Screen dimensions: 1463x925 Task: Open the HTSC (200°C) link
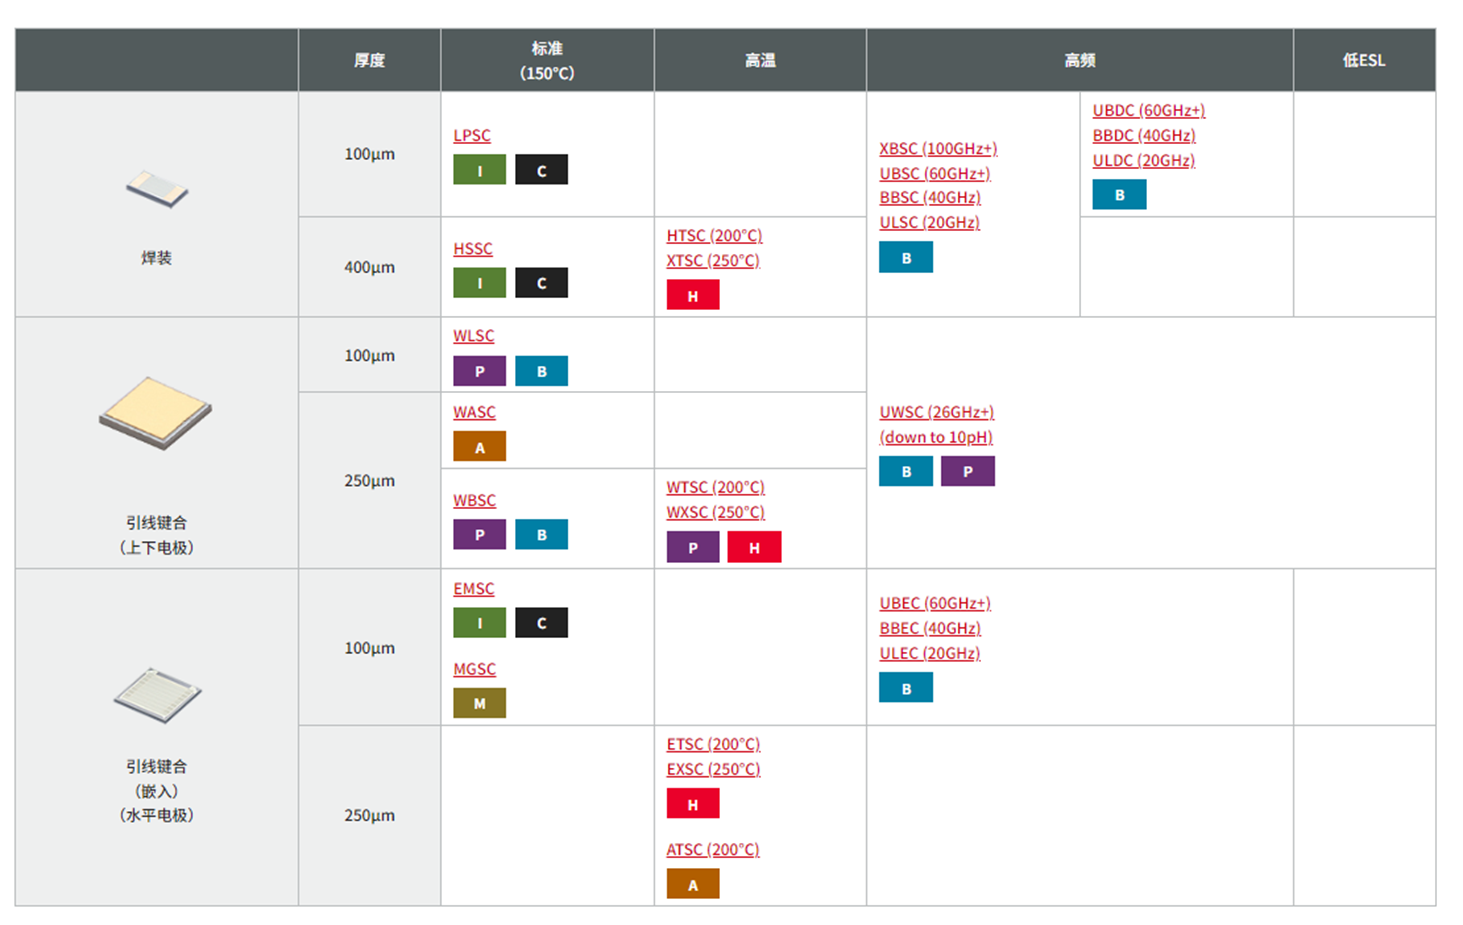point(714,235)
